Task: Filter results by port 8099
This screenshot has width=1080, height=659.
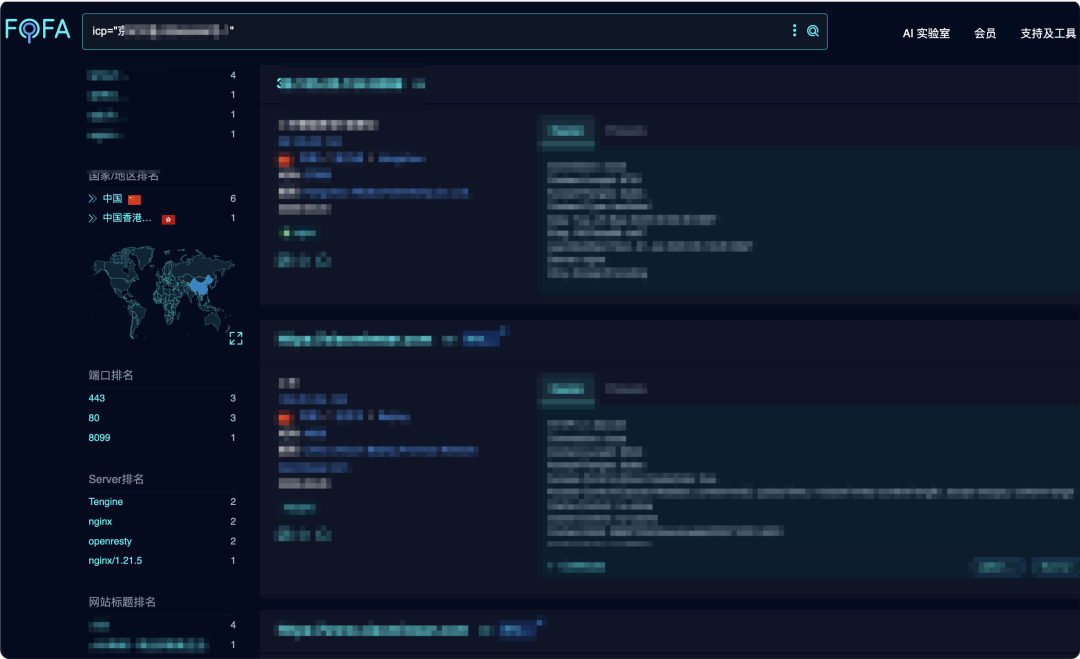Action: [x=99, y=437]
